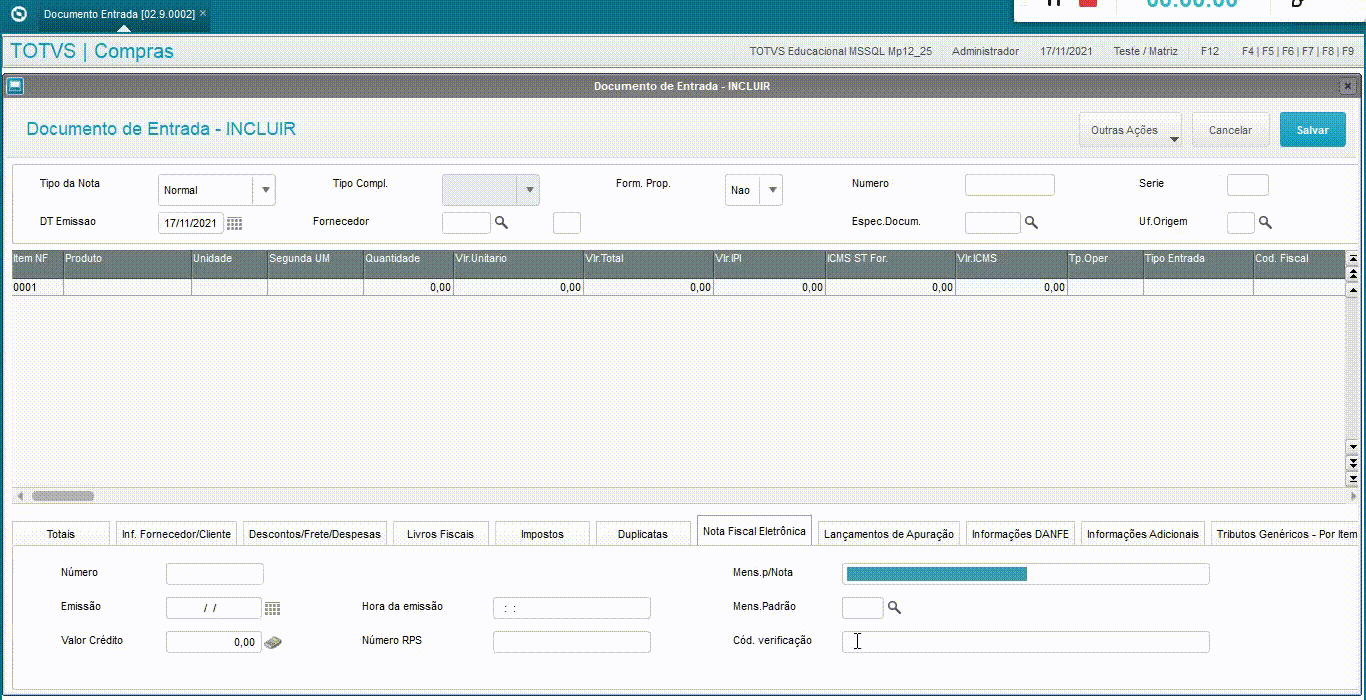Open lookup for Espec.Docum. field
1366x700 pixels.
(1031, 222)
